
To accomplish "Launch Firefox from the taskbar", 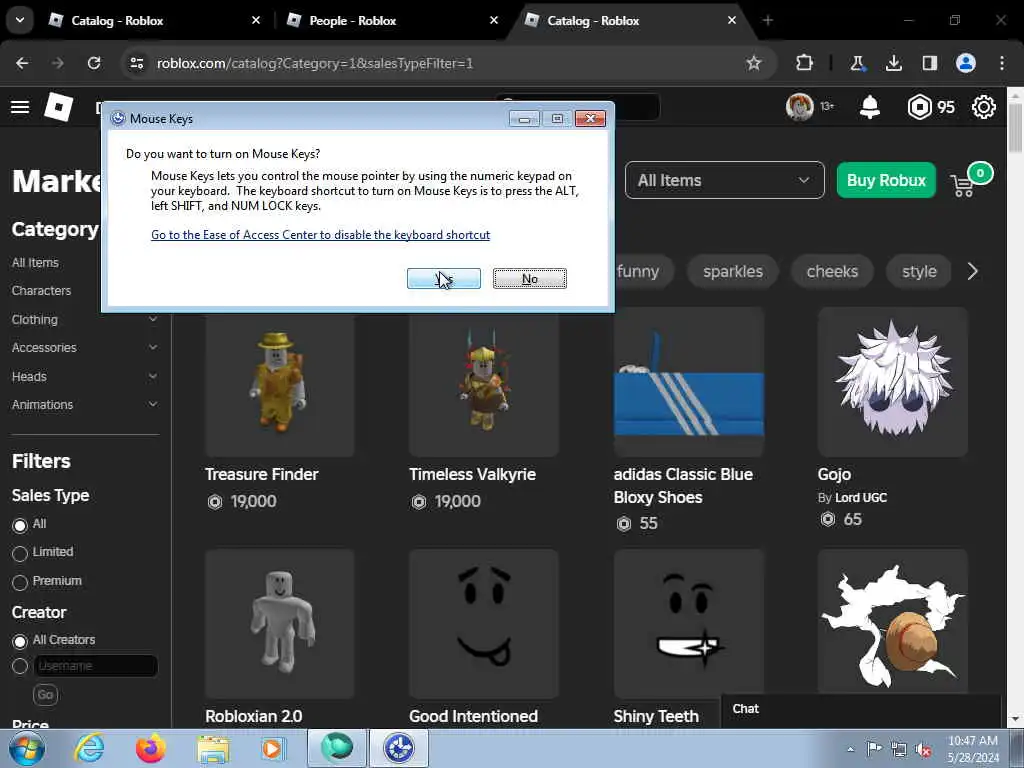I will point(151,748).
